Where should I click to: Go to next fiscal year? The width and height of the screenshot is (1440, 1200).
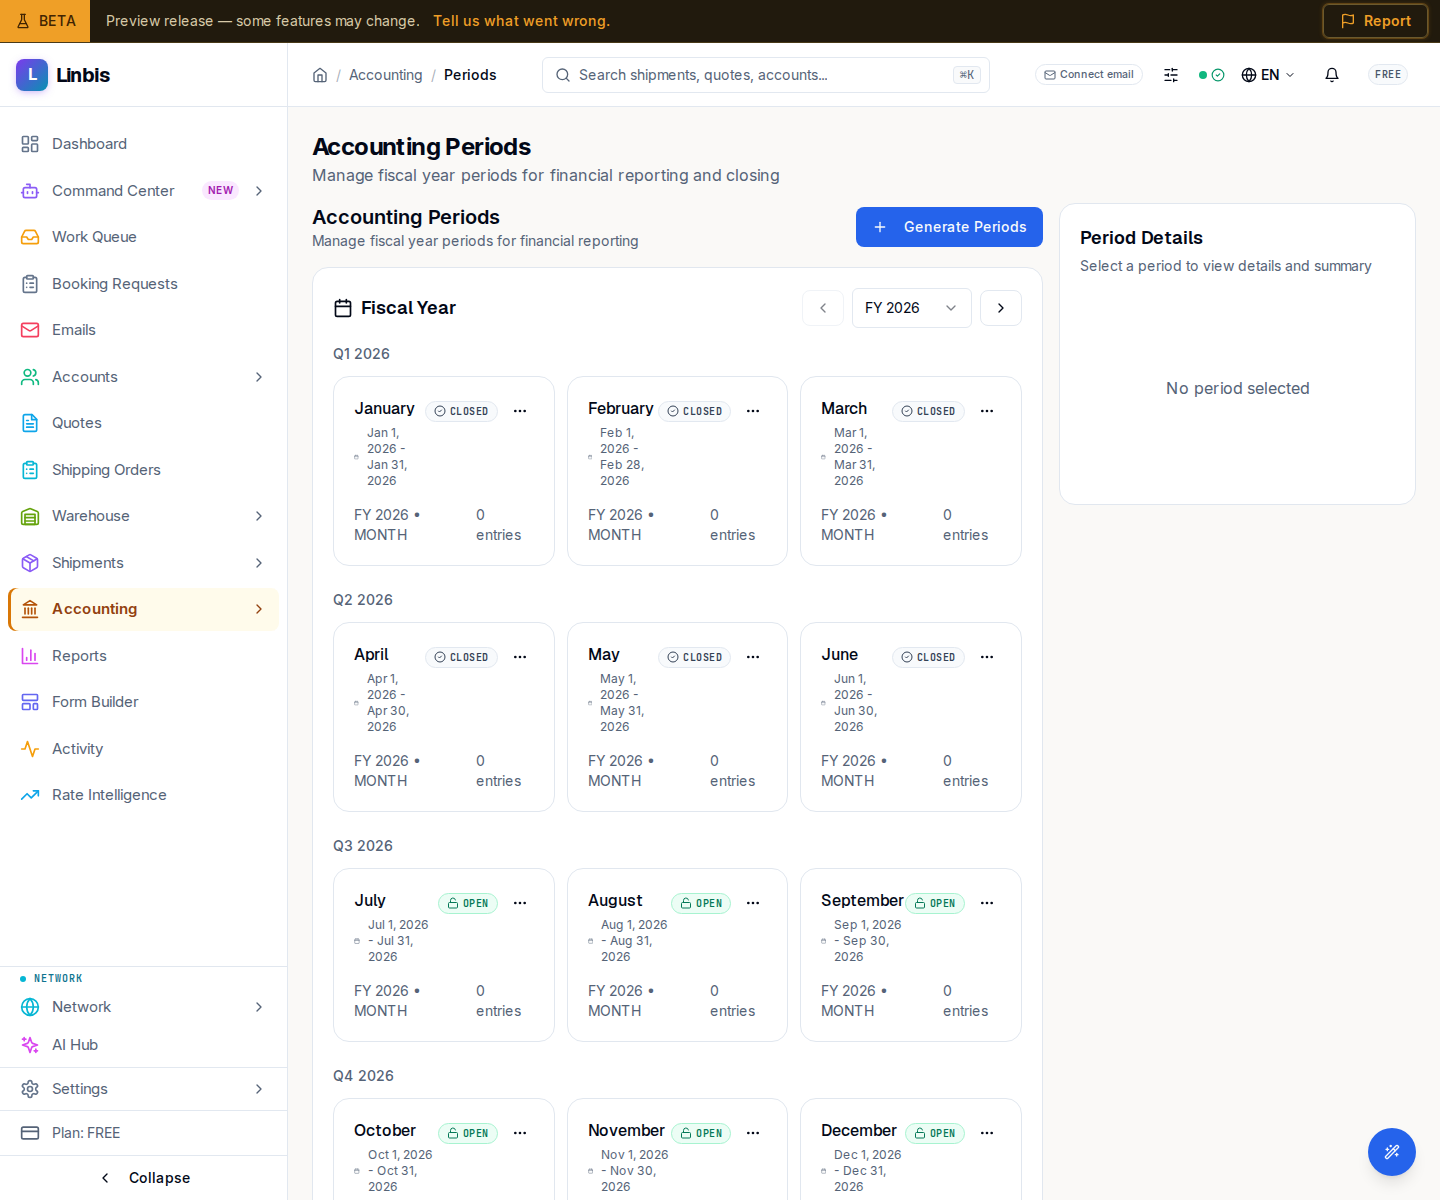point(1001,308)
